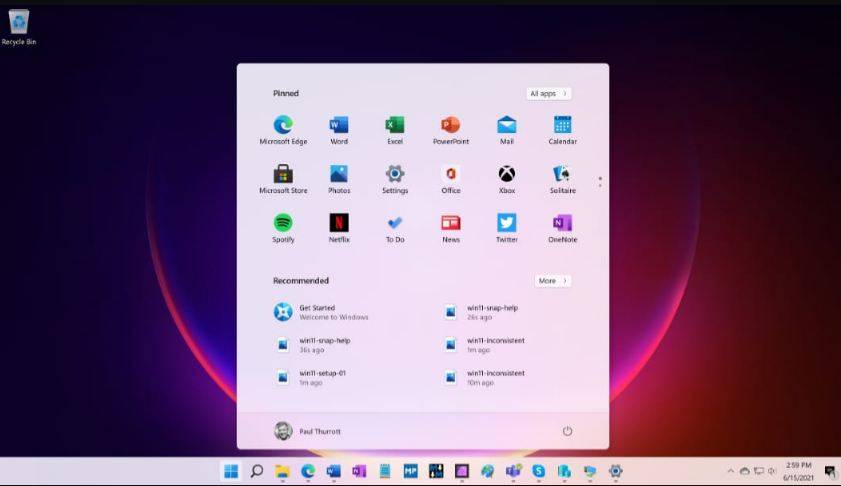This screenshot has height=486, width=841.
Task: Start PowerPoint from the pinned grid
Action: (451, 130)
